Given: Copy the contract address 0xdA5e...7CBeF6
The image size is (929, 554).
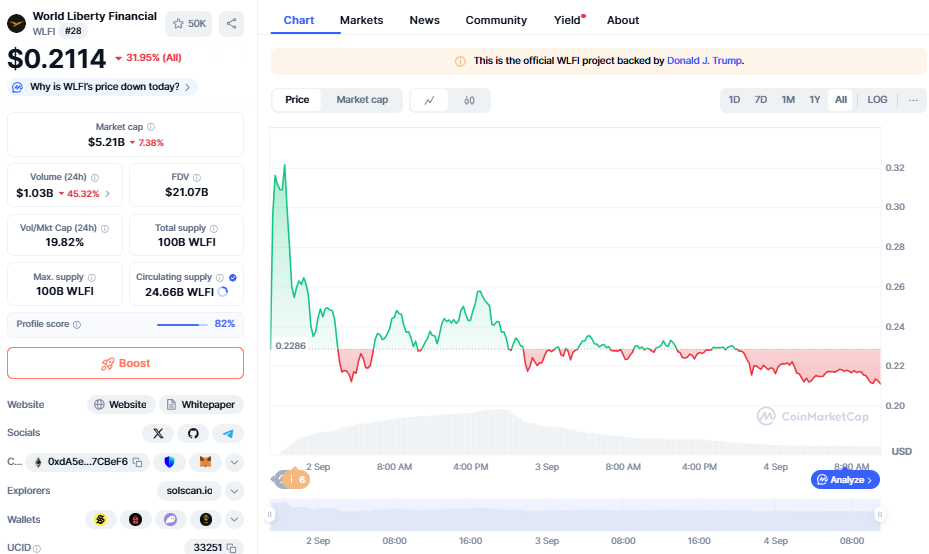Looking at the screenshot, I should click(x=137, y=462).
